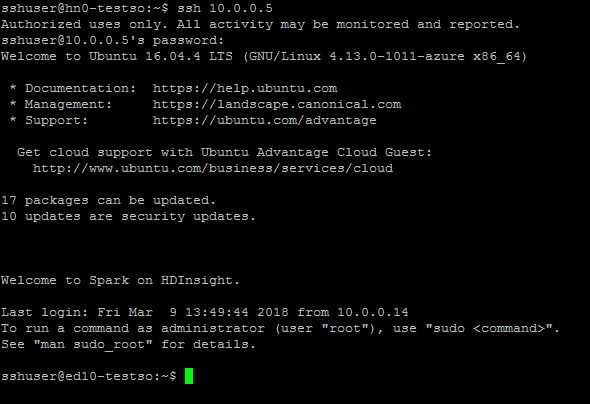Click the password prompt line

tap(113, 40)
